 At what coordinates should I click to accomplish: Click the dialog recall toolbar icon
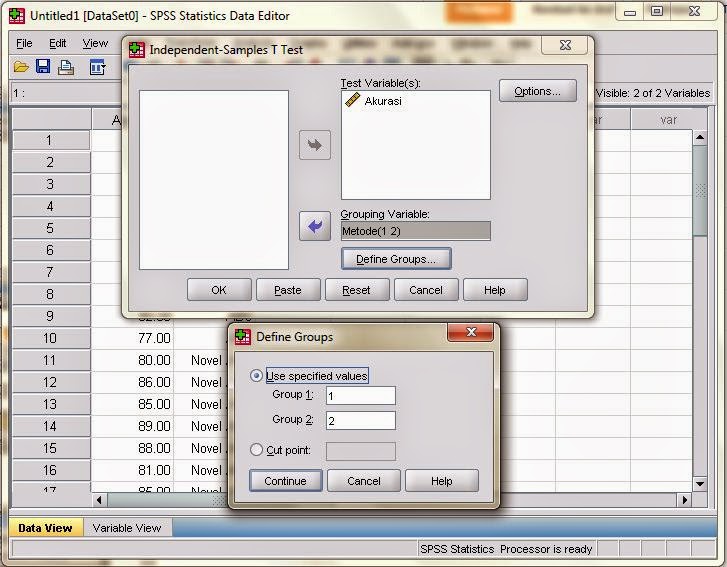click(97, 68)
